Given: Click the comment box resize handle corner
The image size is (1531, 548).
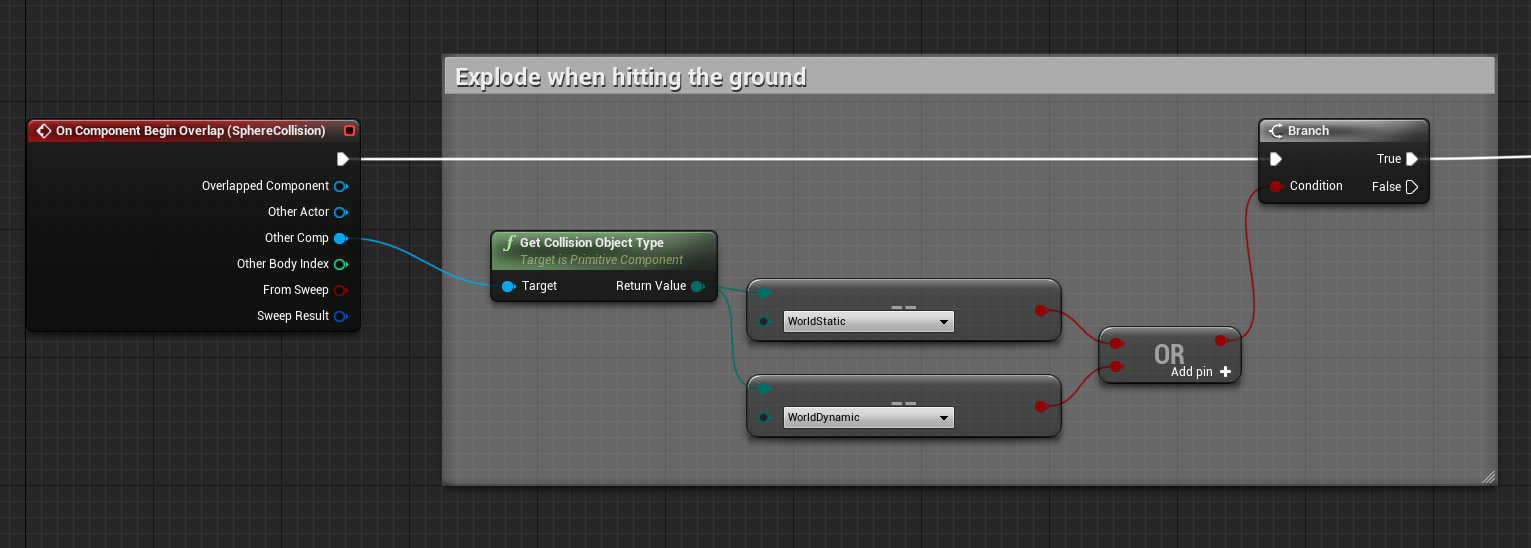Looking at the screenshot, I should pyautogui.click(x=1488, y=477).
